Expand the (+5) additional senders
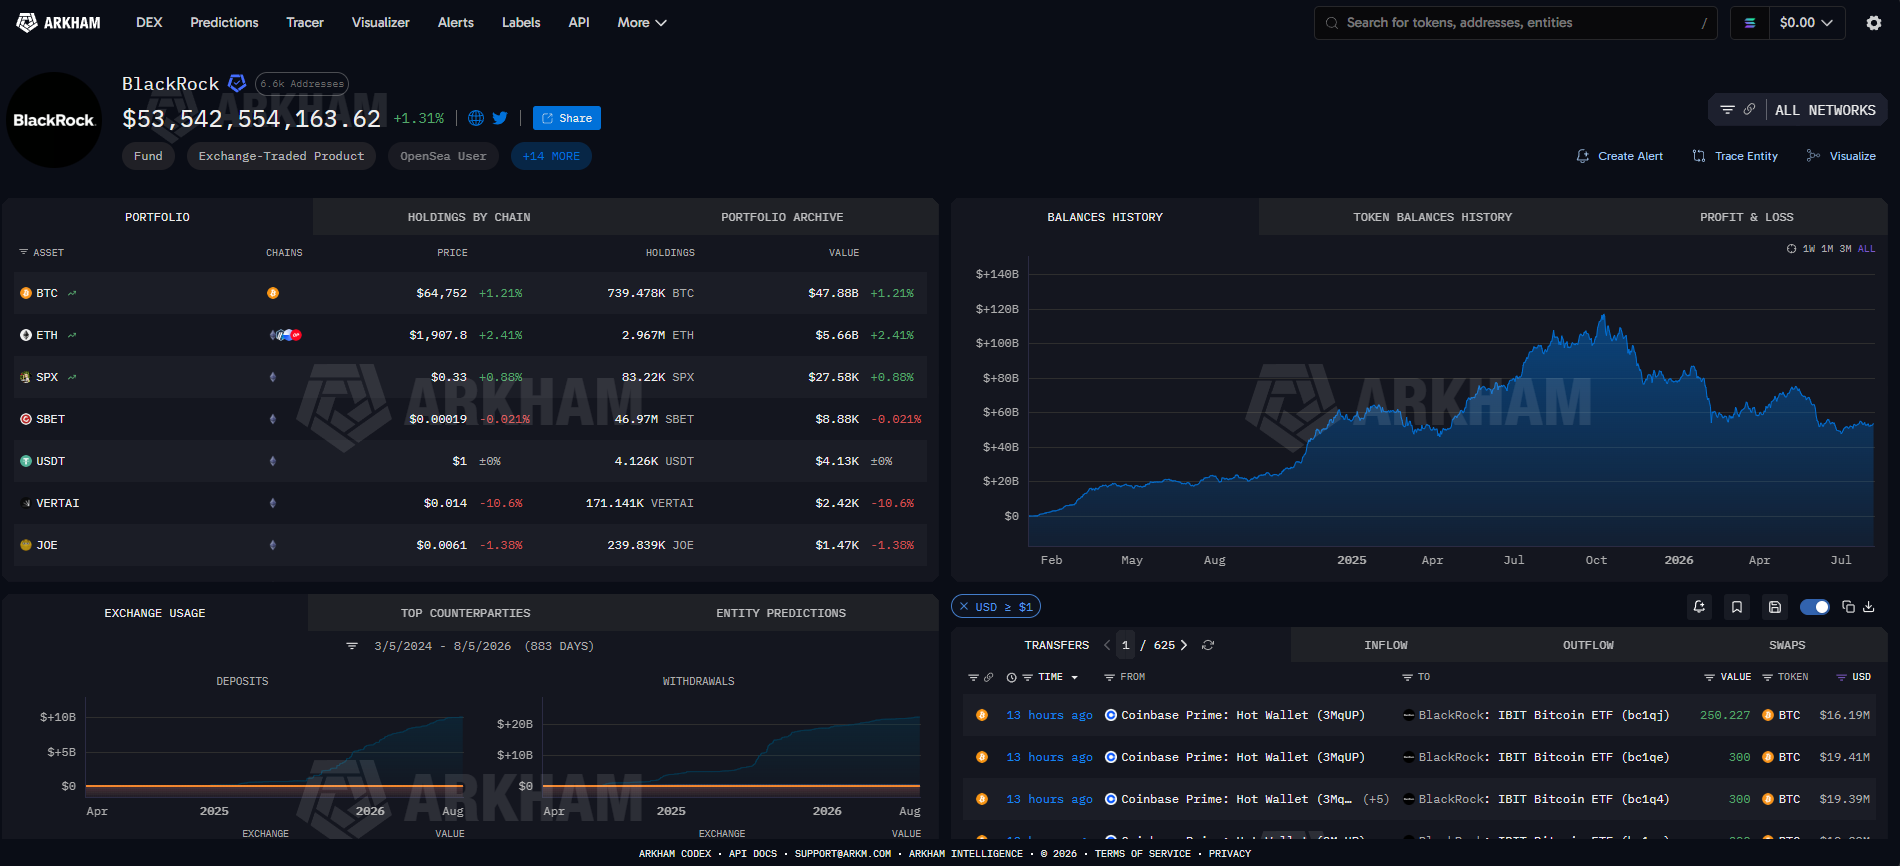 click(1376, 799)
